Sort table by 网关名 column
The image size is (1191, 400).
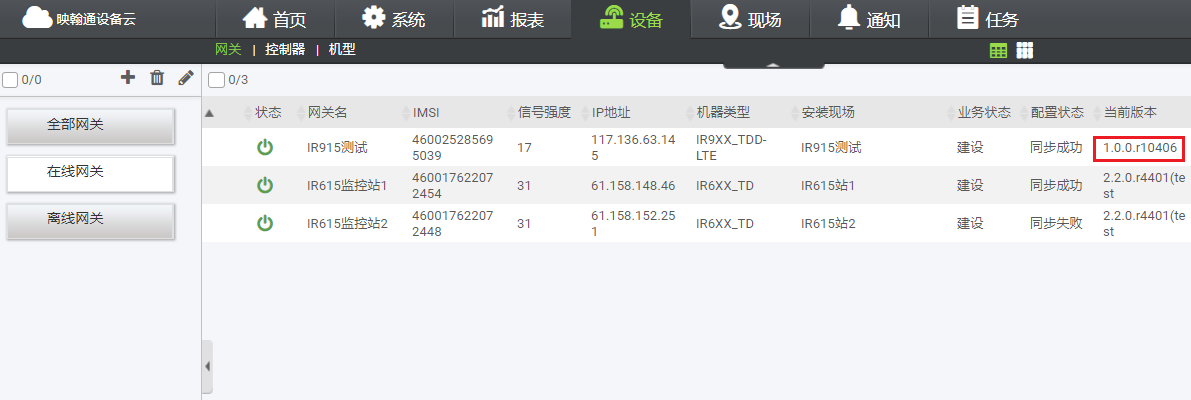click(326, 112)
